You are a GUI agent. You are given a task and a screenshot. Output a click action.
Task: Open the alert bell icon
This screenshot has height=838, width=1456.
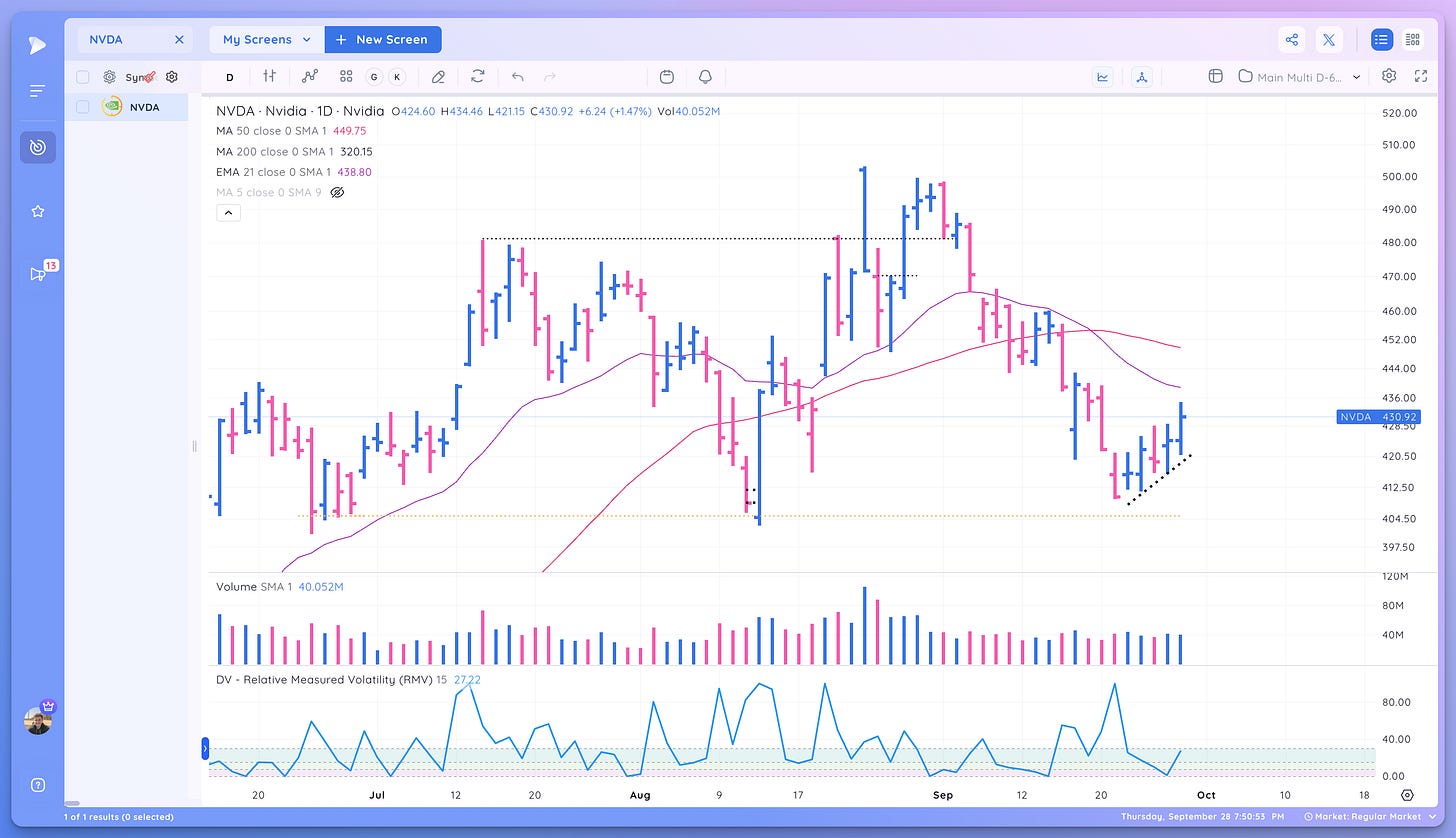(x=705, y=76)
